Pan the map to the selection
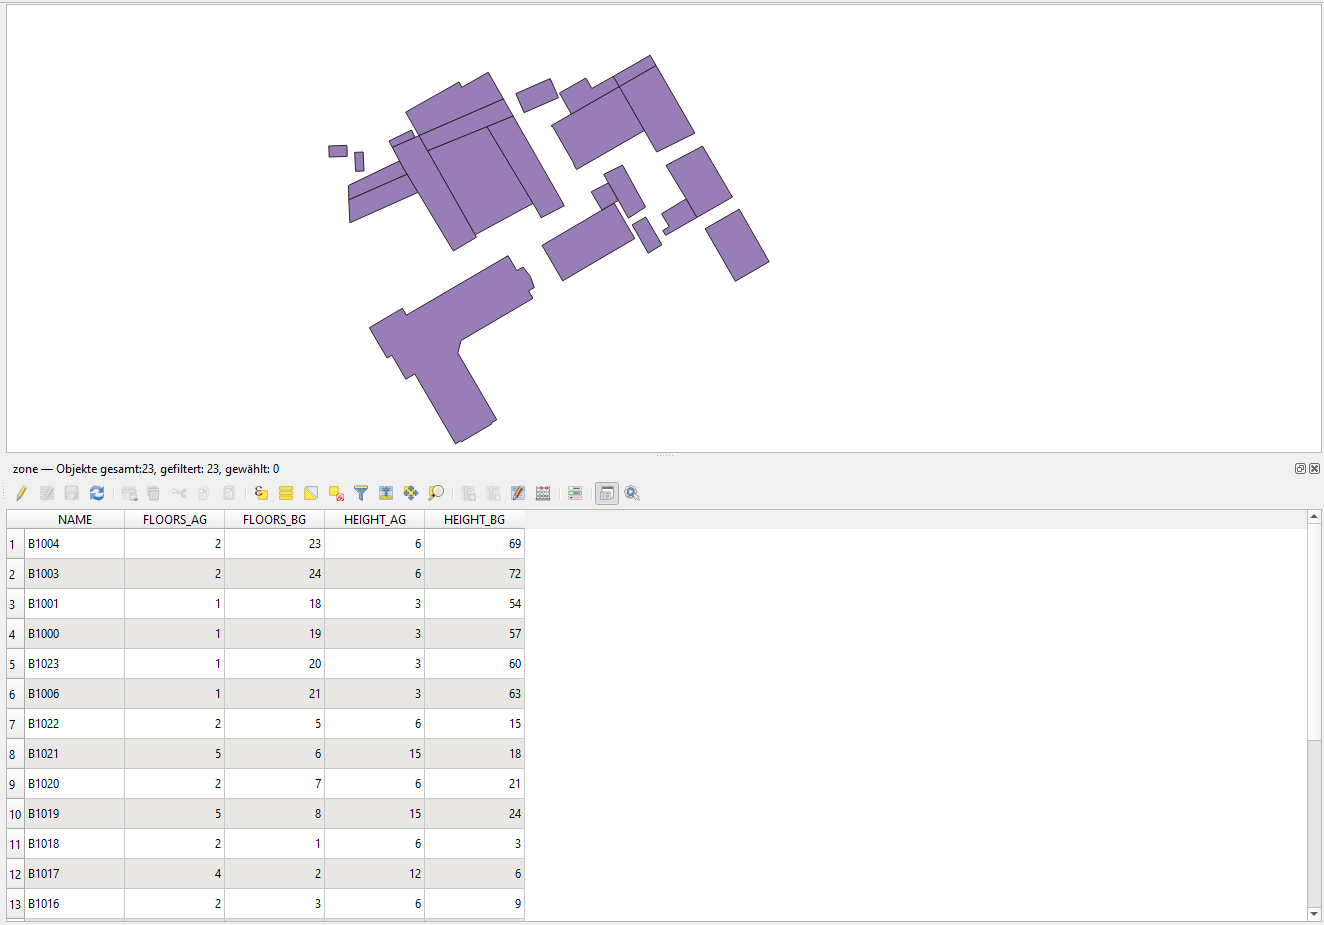Screen dimensions: 1324x925 pos(411,493)
